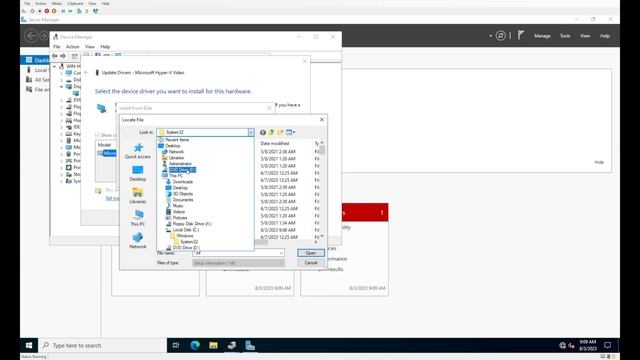Open File Explorer from taskbar
Image resolution: width=640 pixels, height=360 pixels.
pyautogui.click(x=213, y=345)
